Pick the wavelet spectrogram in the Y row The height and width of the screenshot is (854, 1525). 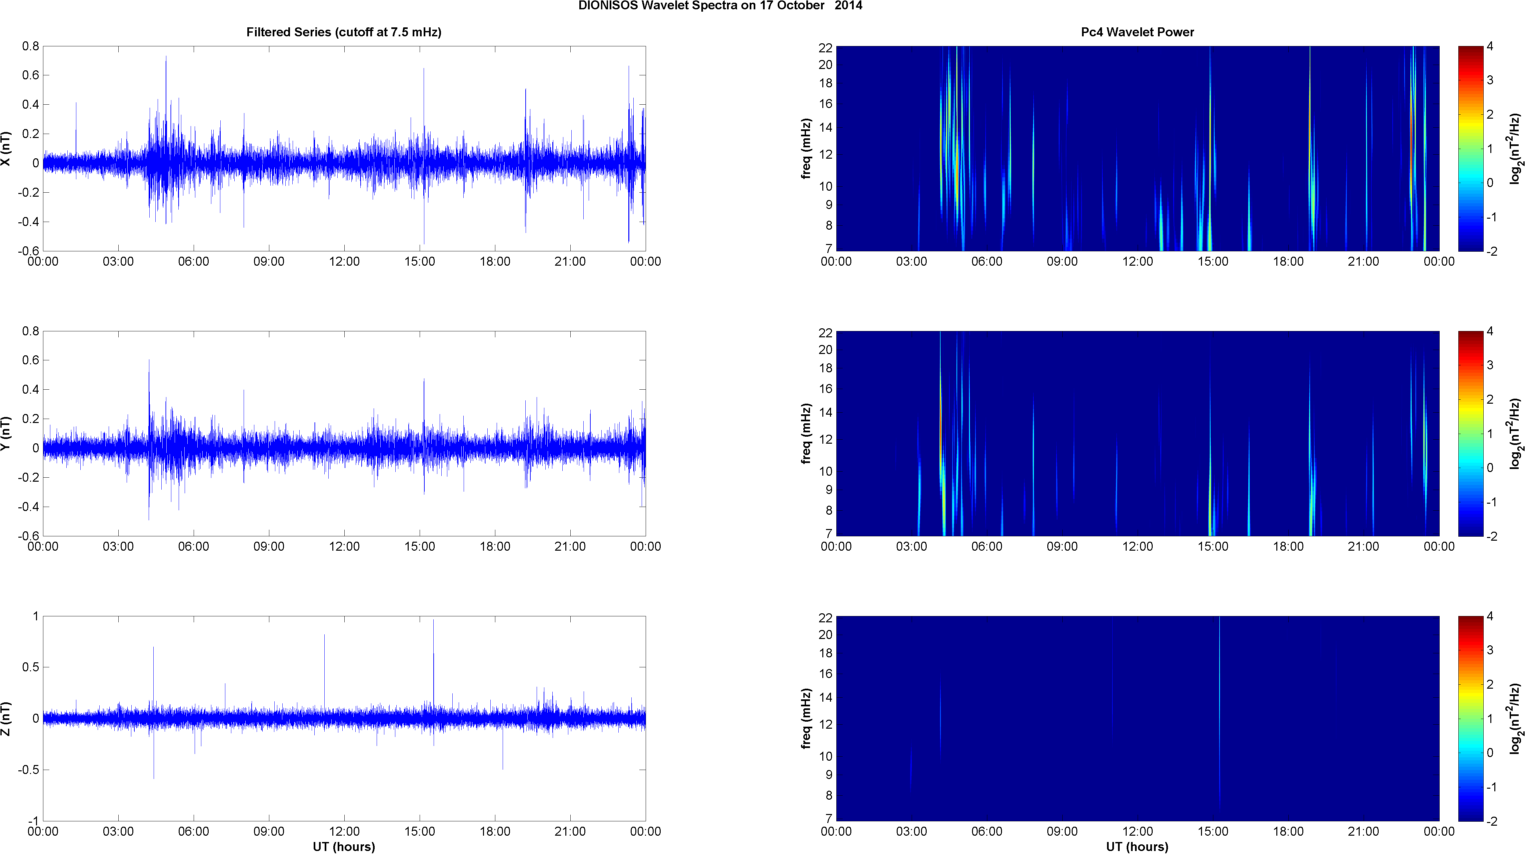pos(1137,433)
